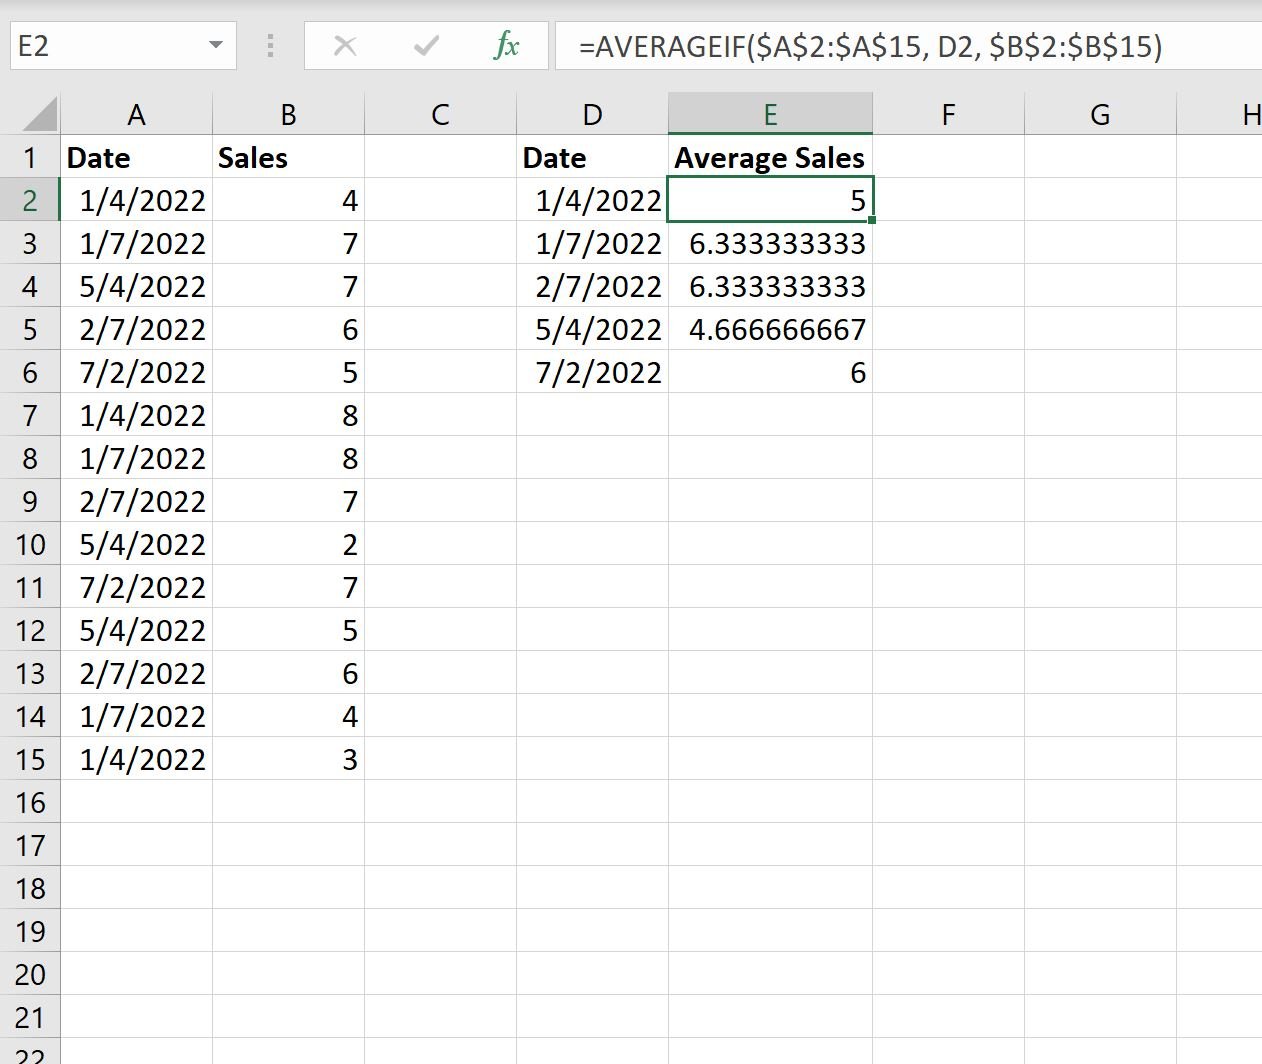
Task: Select column A header
Action: (x=136, y=114)
